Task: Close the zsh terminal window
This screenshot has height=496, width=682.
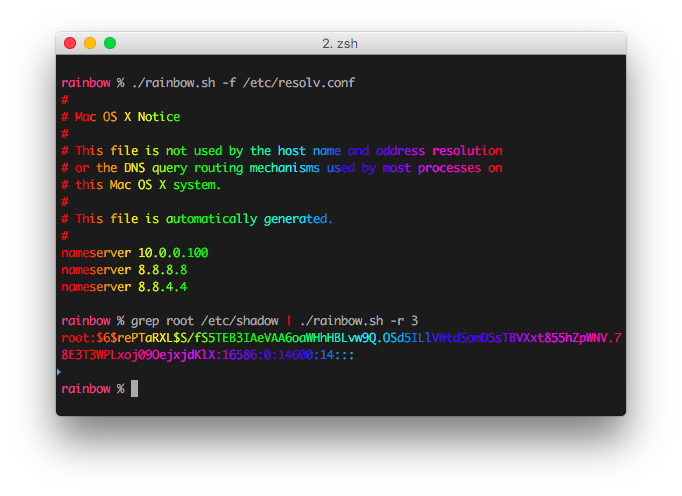Action: [70, 43]
